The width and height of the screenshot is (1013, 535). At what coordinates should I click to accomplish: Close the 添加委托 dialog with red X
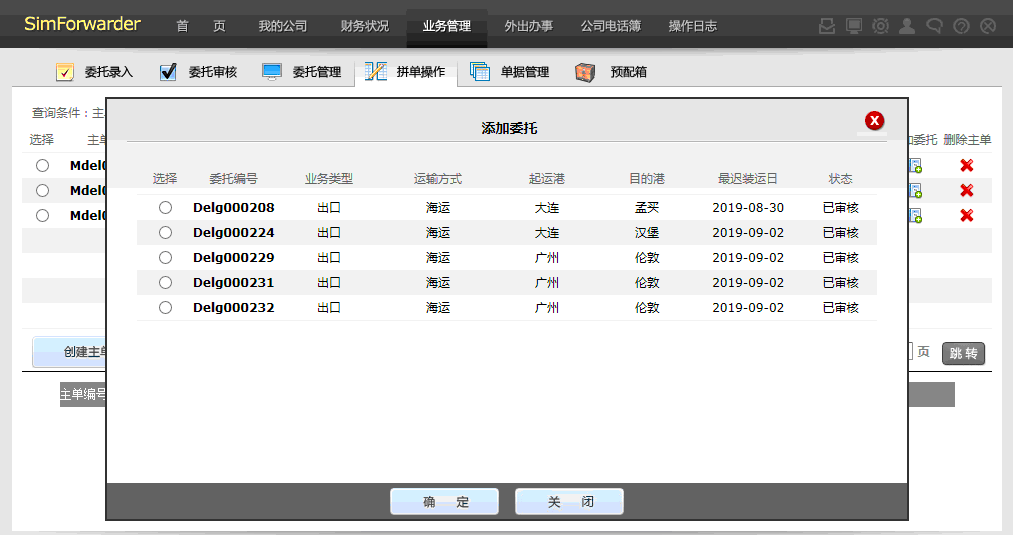874,121
